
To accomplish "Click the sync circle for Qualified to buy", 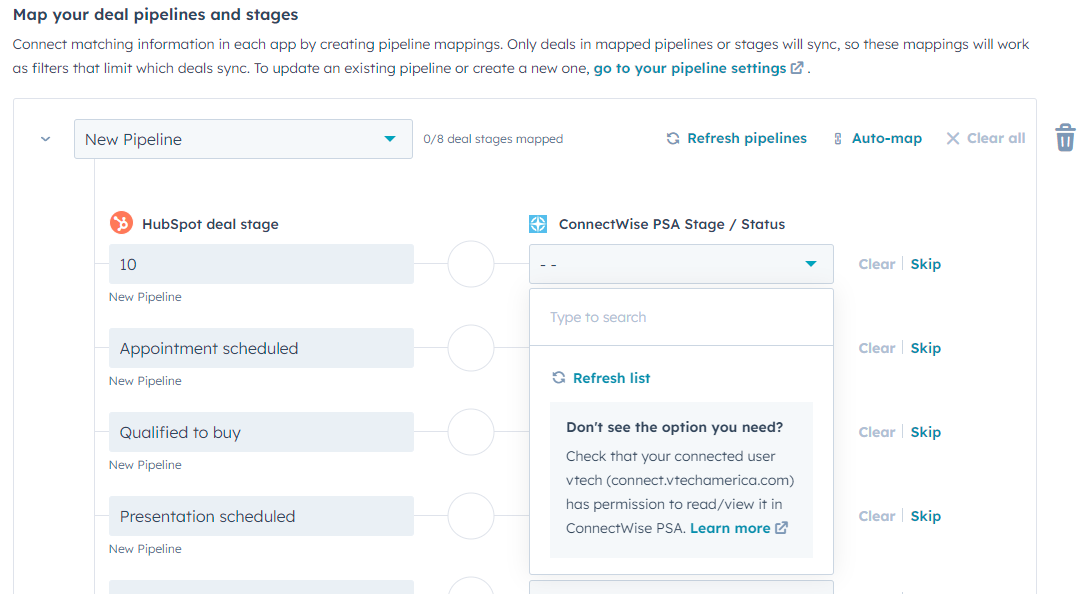I will click(471, 433).
